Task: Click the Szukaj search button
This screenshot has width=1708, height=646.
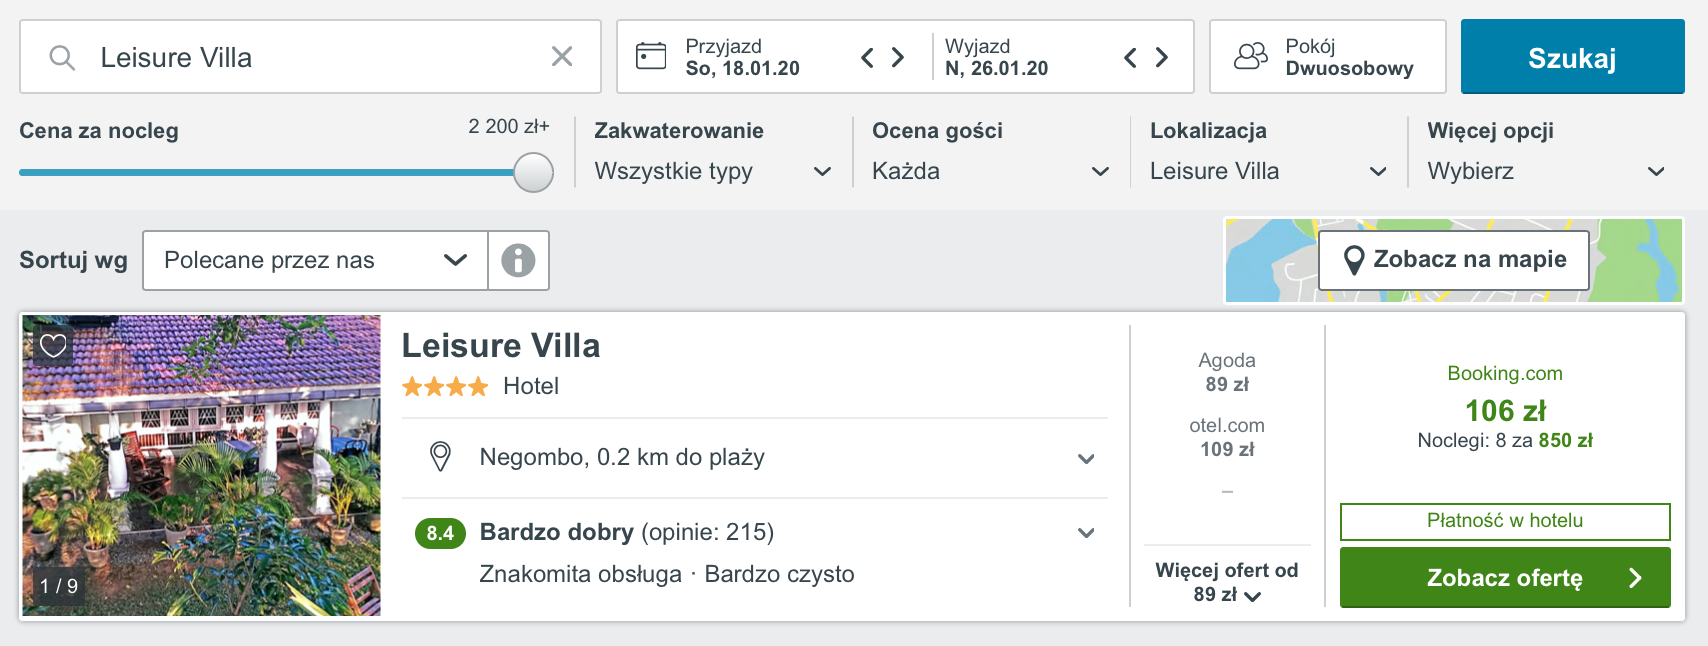Action: coord(1572,57)
